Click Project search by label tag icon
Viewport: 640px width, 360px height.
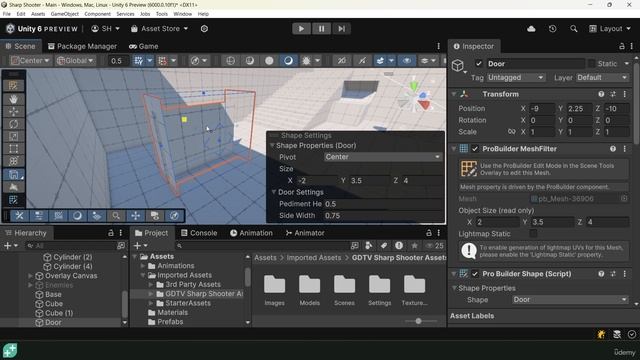pyautogui.click(x=384, y=245)
